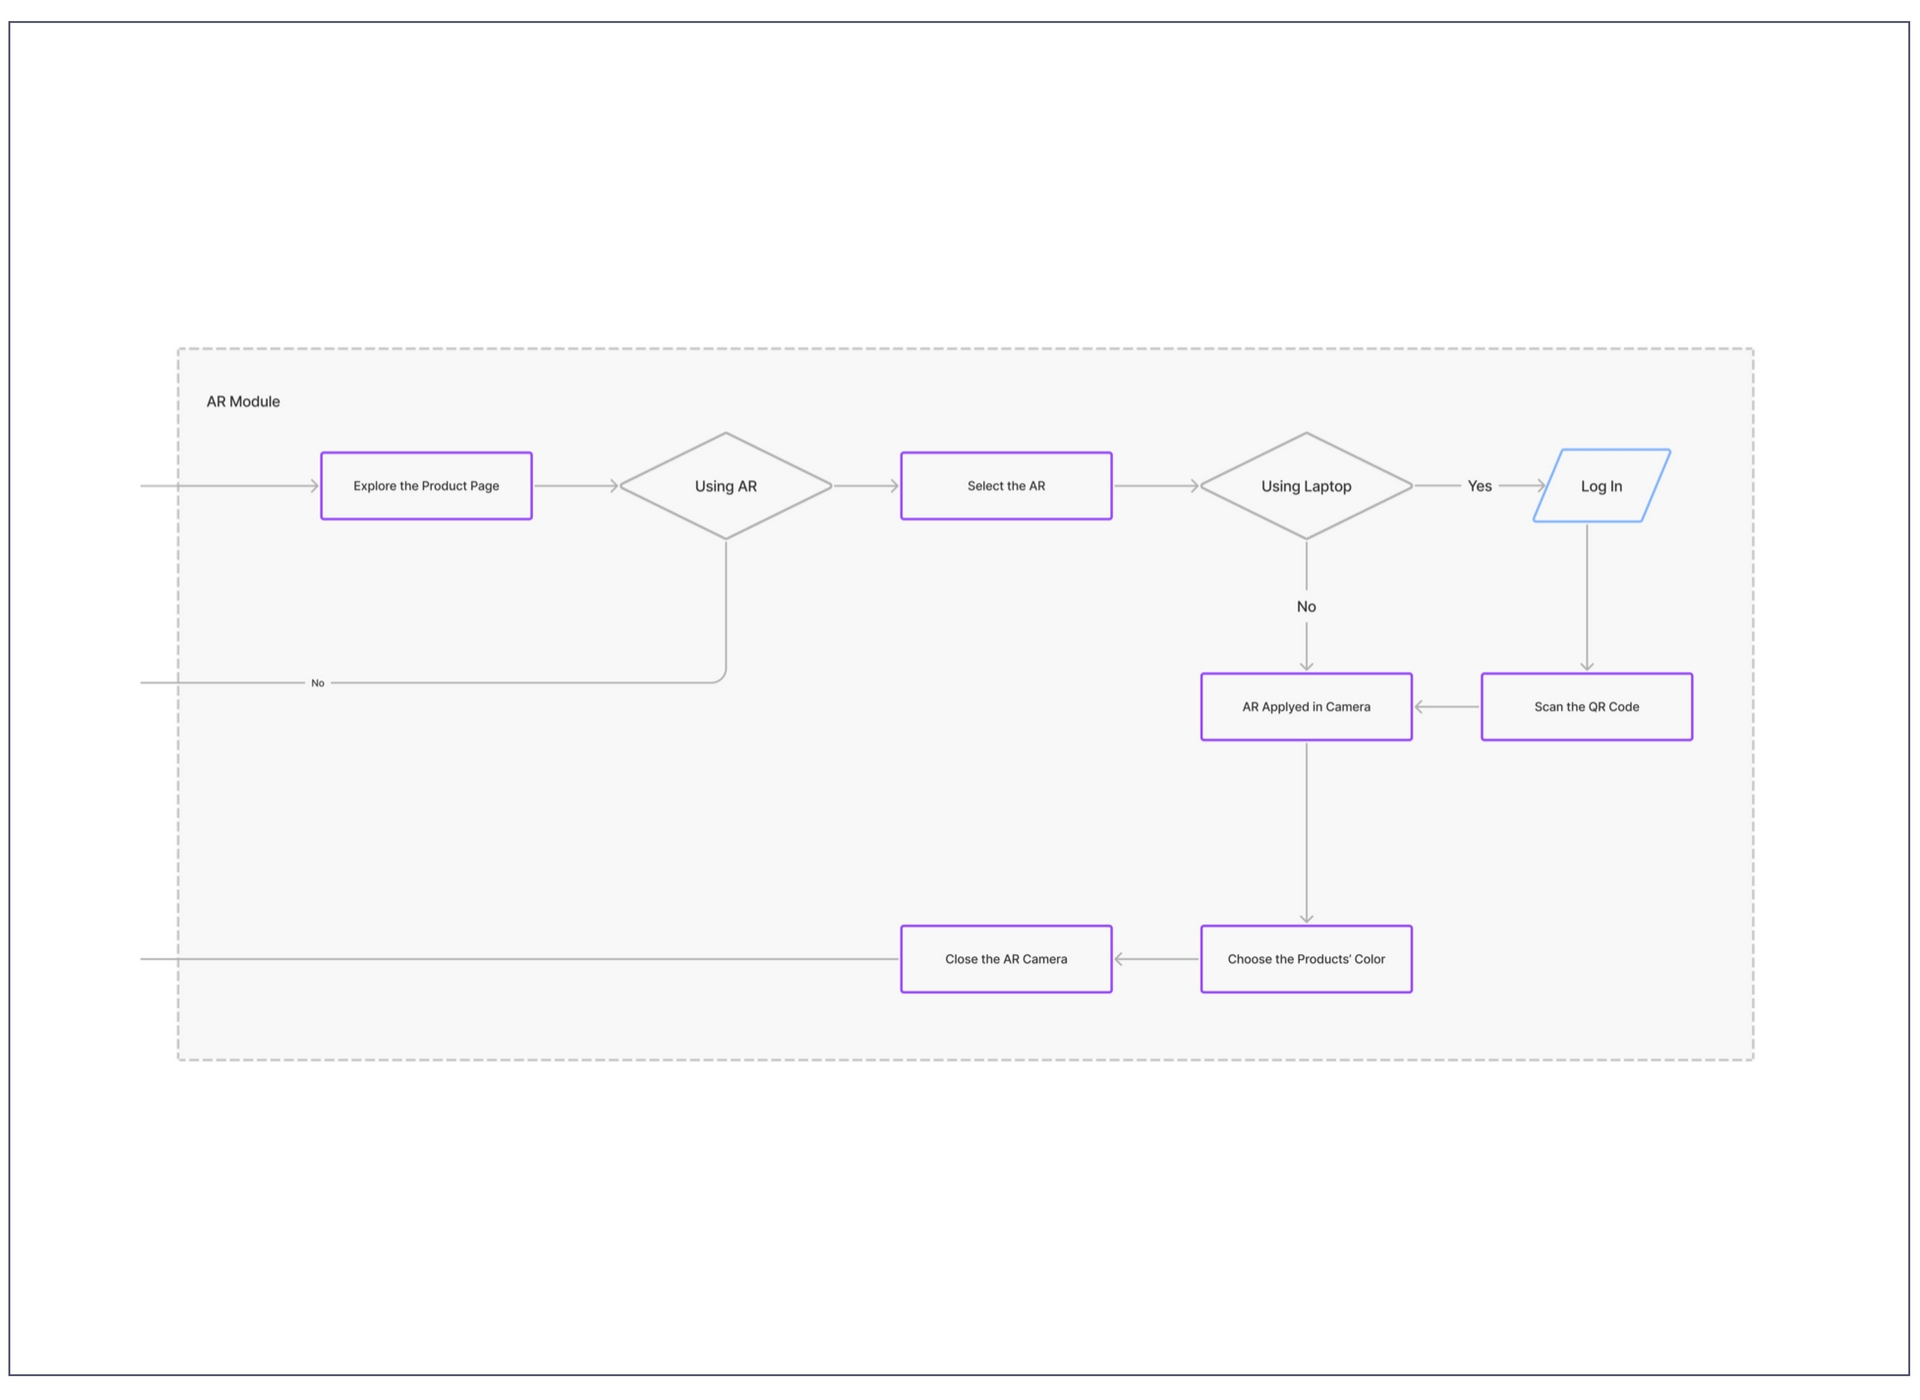
Task: Click the arrow from Select the AR to Using Laptop
Action: click(1156, 486)
